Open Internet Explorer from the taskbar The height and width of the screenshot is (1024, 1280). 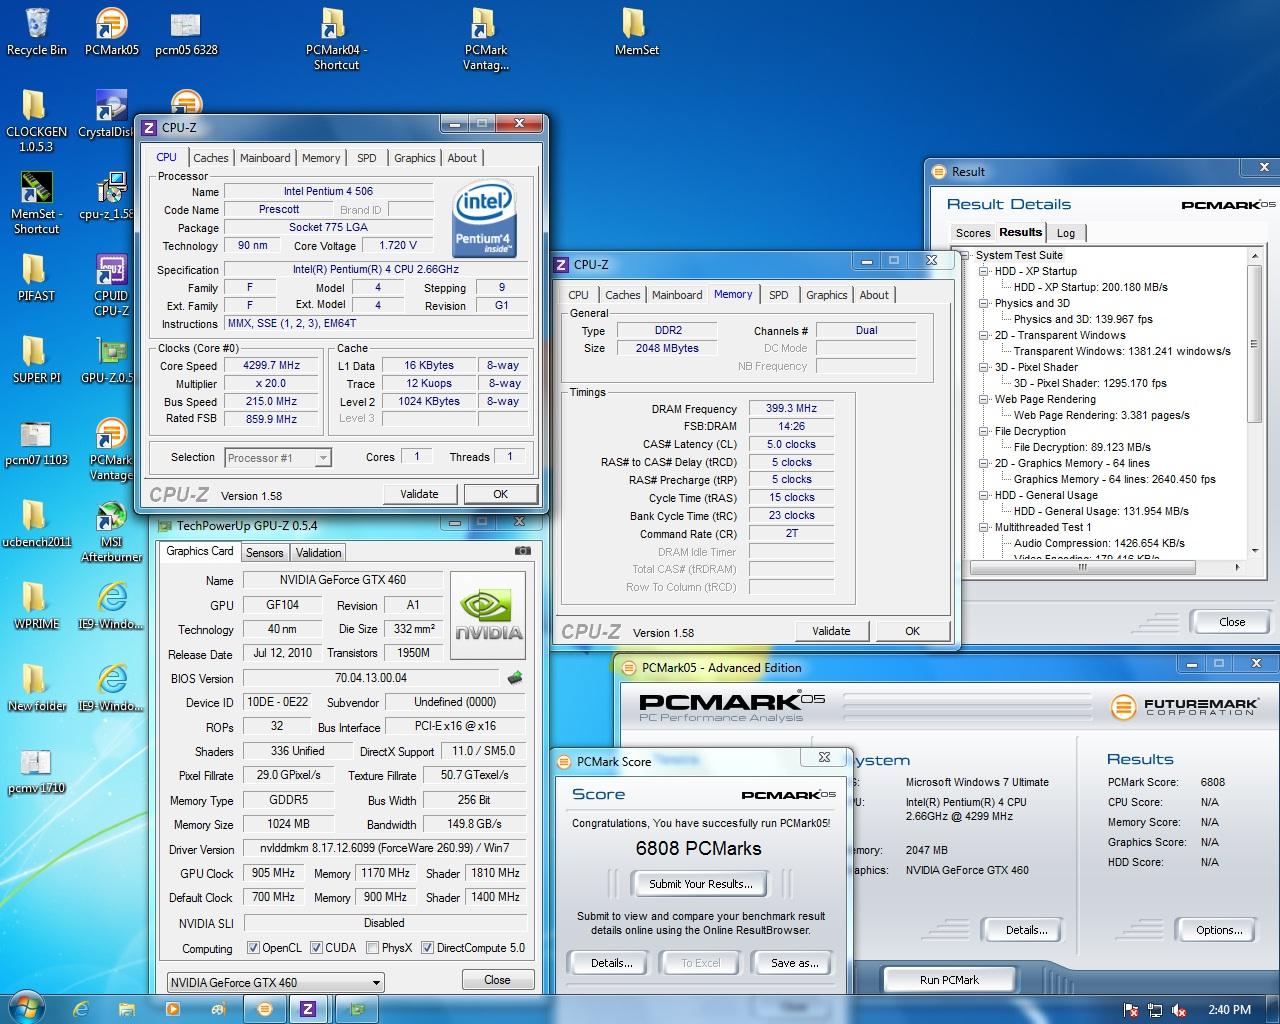82,1009
